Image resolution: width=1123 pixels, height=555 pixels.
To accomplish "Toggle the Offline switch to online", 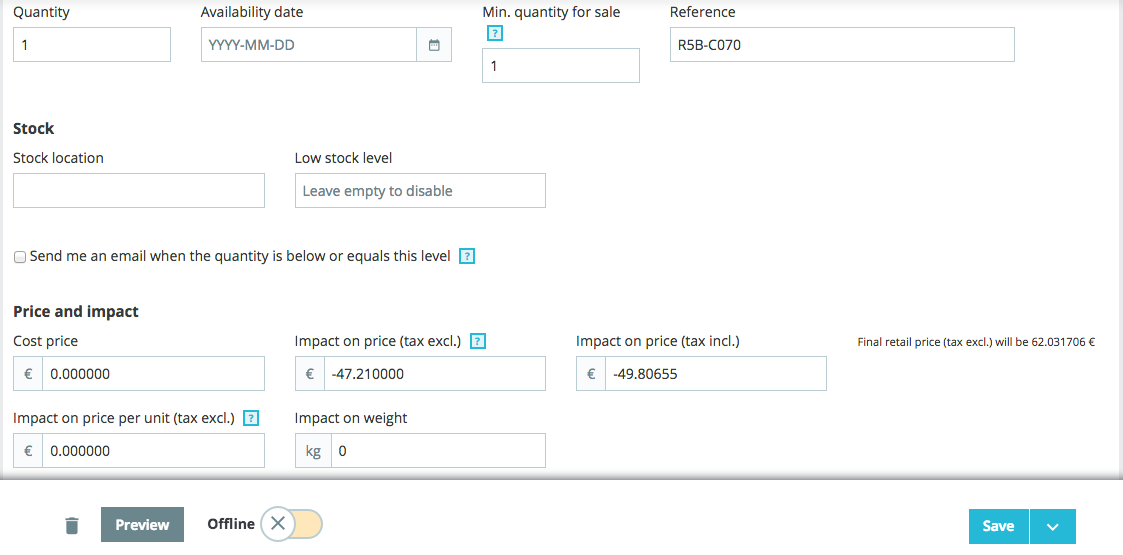I will click(291, 524).
